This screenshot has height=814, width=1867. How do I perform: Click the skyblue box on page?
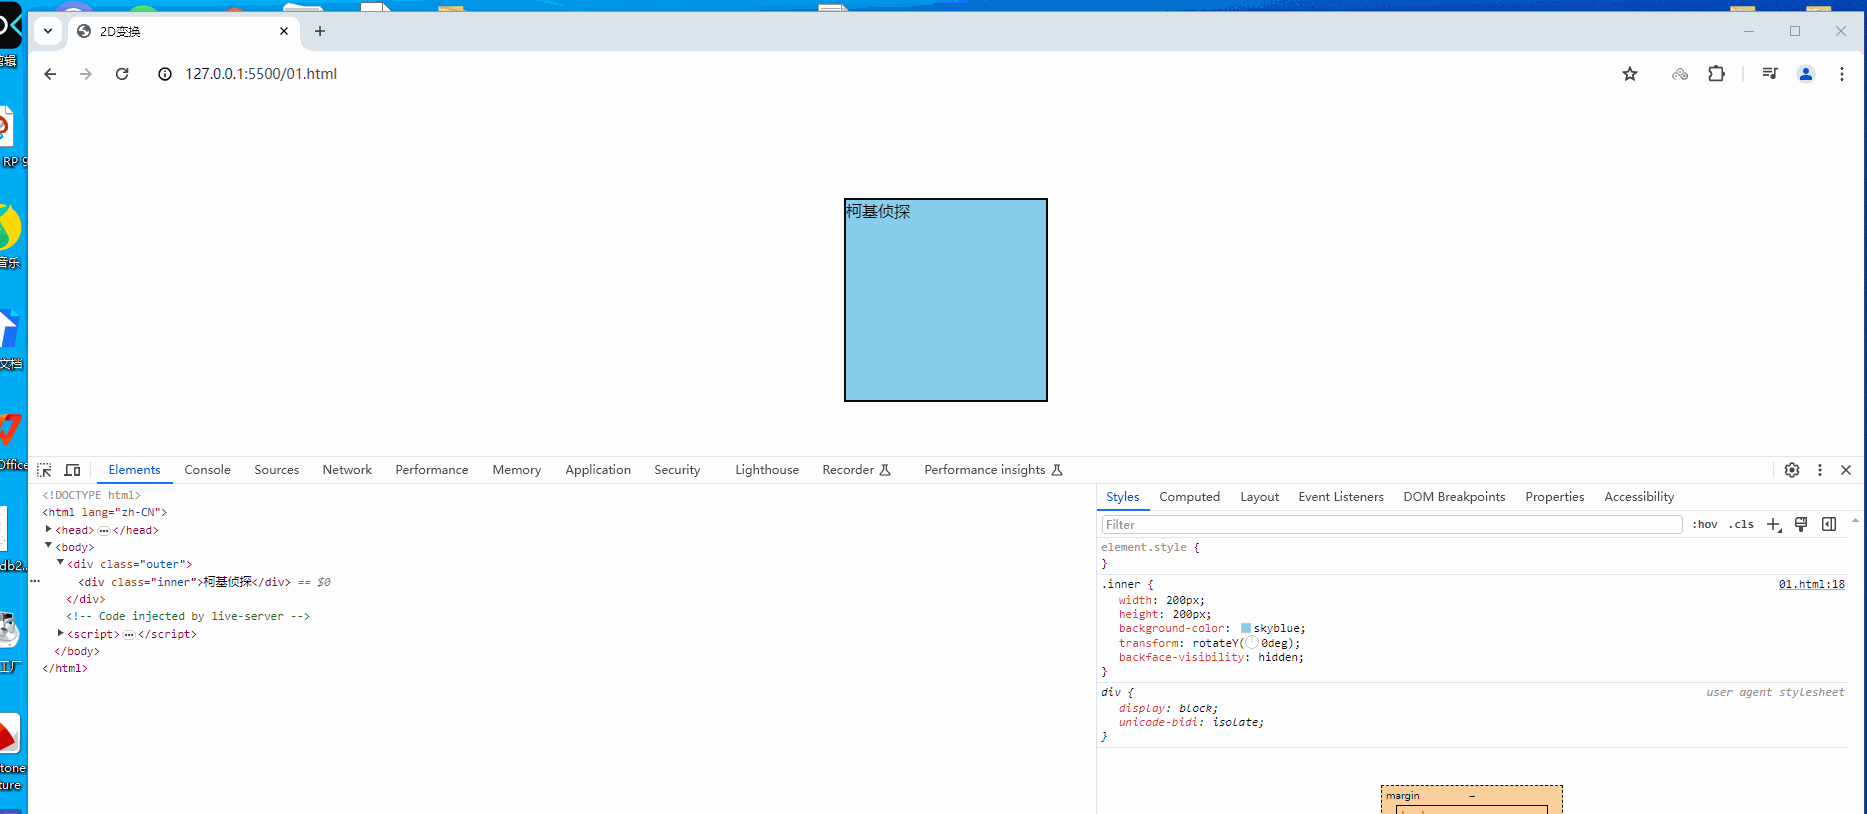946,300
